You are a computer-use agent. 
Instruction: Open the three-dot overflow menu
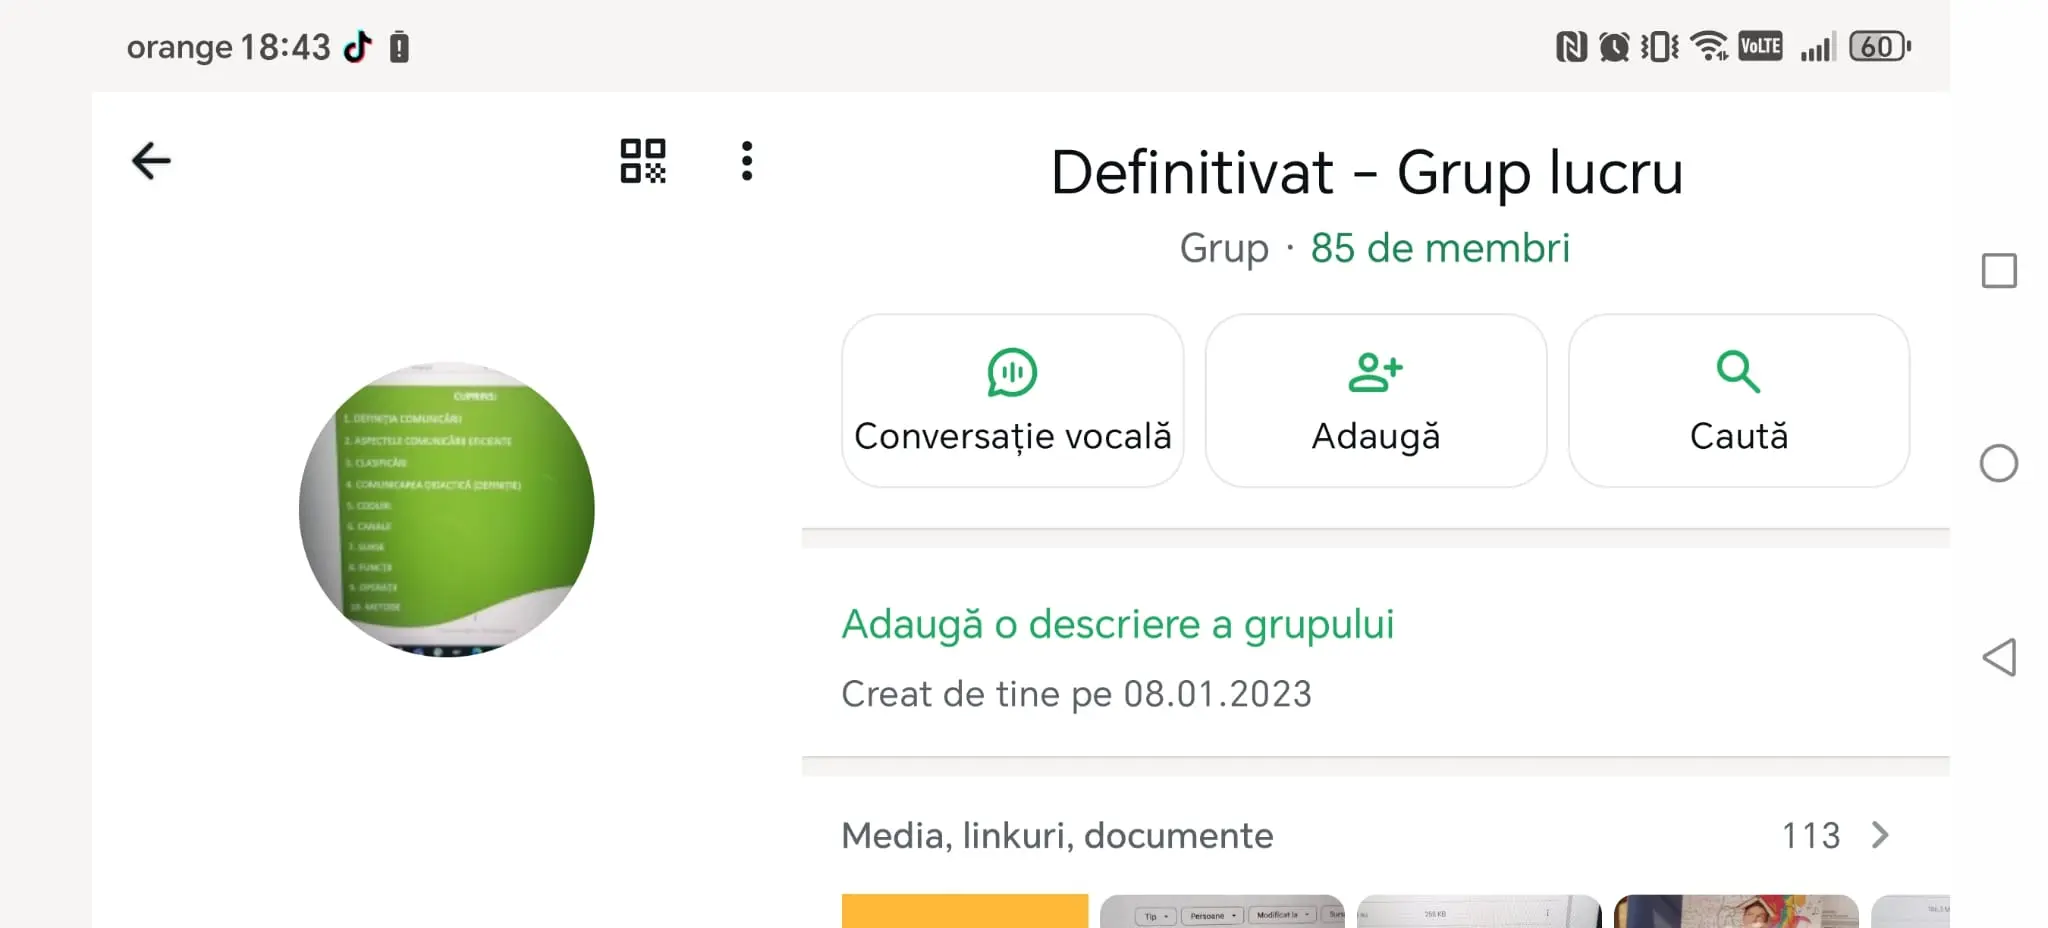(747, 161)
